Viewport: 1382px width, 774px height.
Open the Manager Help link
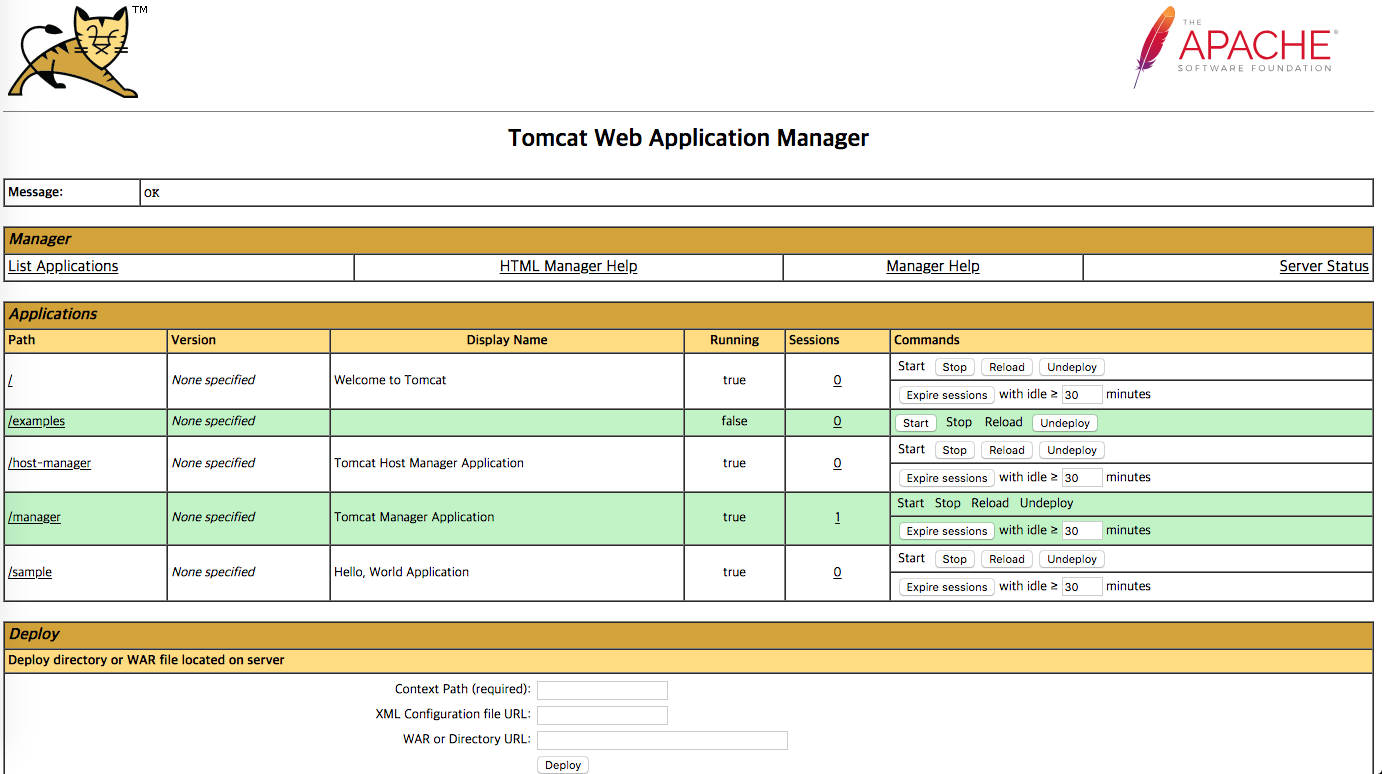pos(933,266)
